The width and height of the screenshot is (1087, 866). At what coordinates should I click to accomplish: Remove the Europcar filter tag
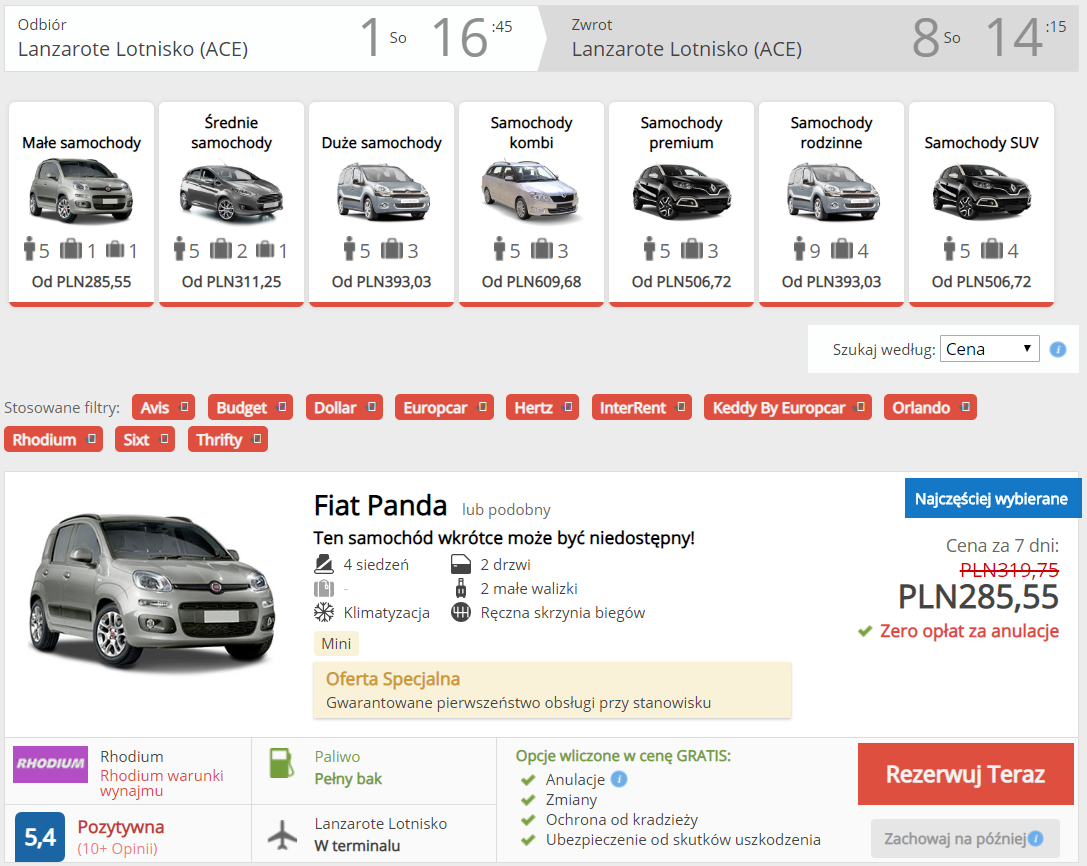(482, 407)
